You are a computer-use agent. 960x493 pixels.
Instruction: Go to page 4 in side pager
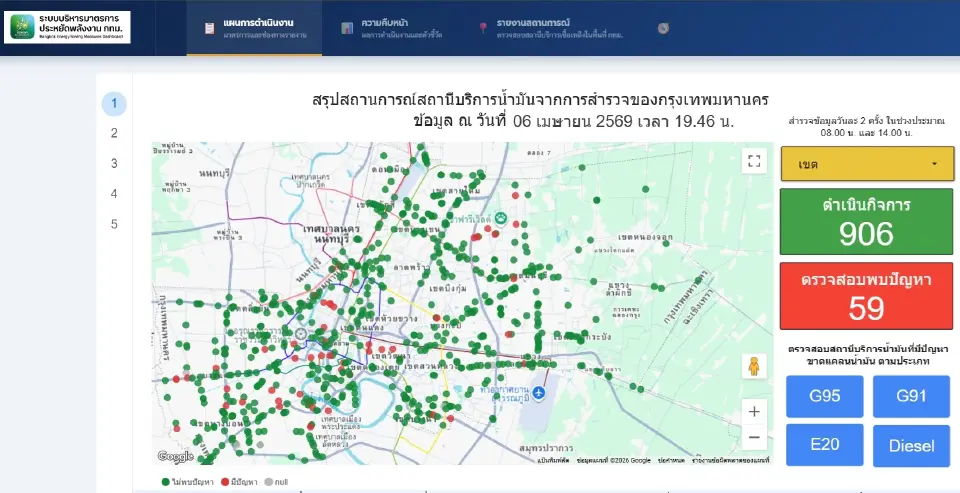[x=114, y=194]
